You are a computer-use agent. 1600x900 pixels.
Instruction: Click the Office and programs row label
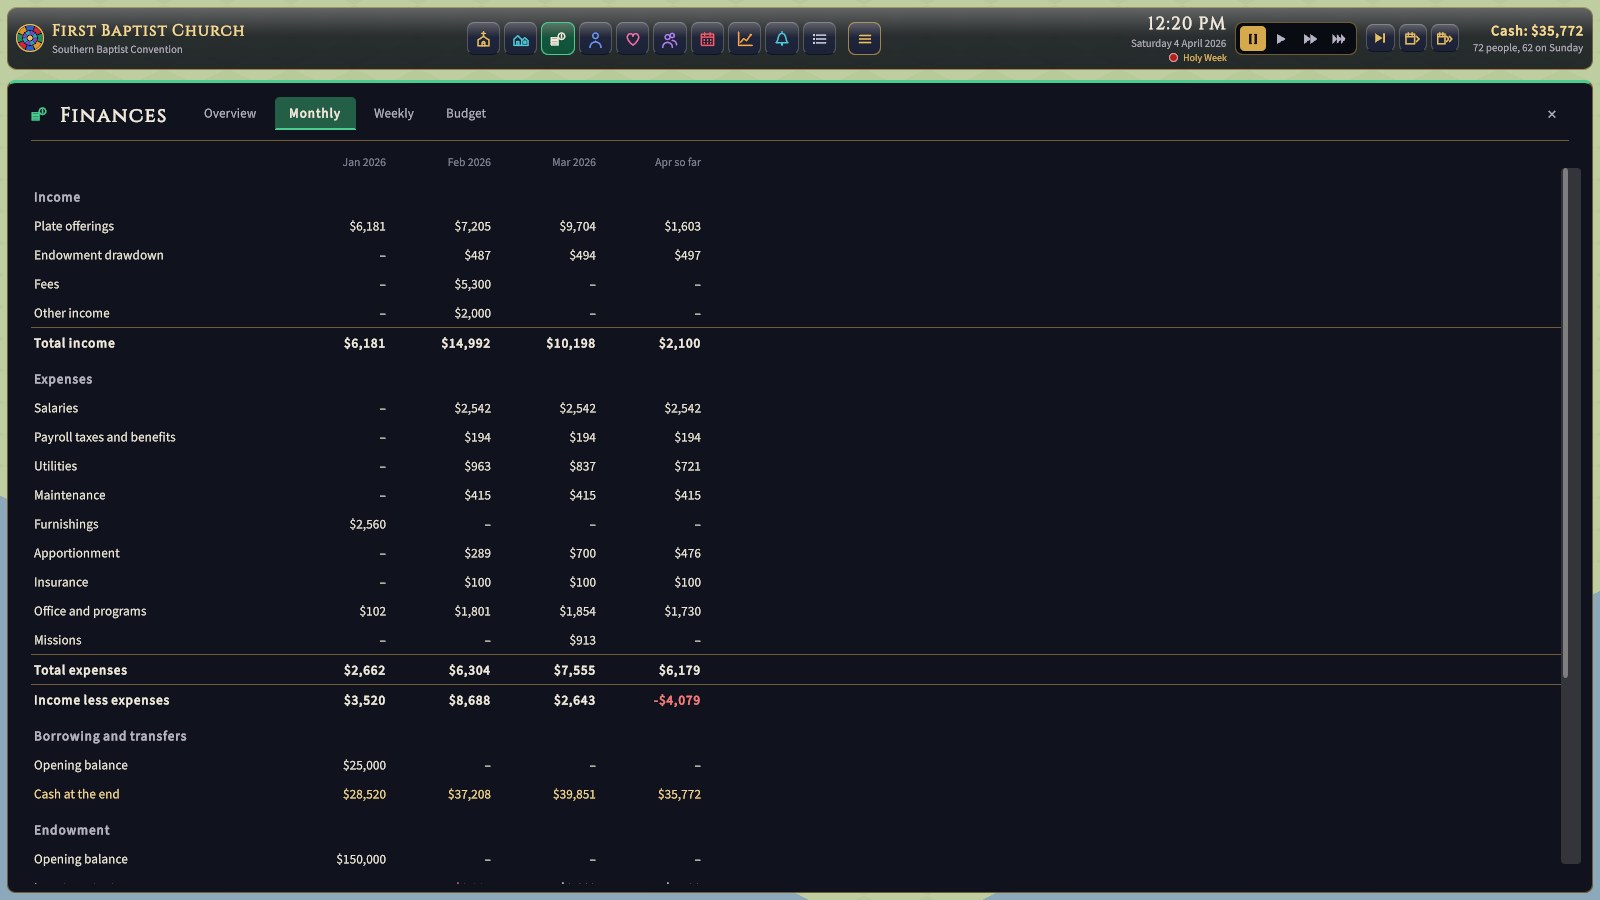90,611
